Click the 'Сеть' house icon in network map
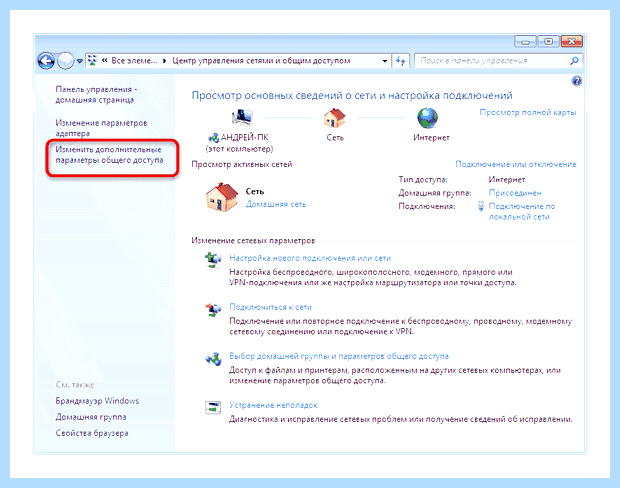 pos(335,117)
